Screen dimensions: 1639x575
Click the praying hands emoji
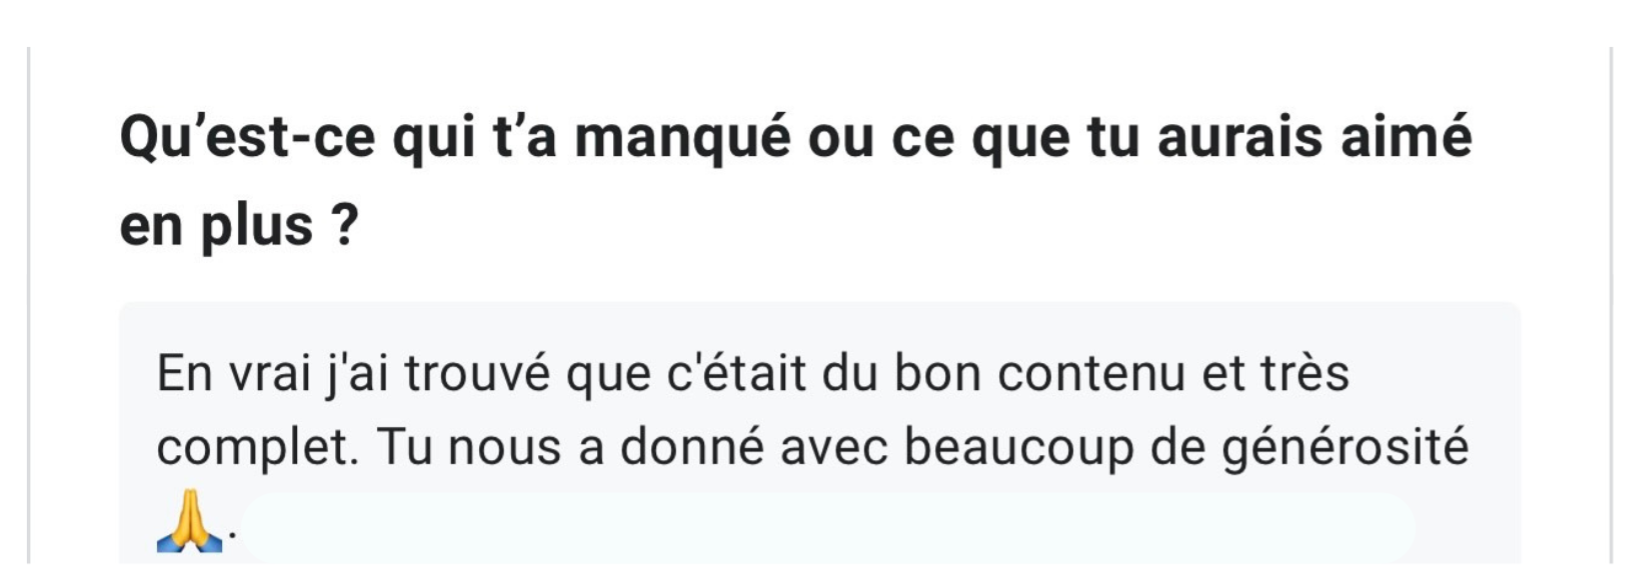tap(190, 526)
